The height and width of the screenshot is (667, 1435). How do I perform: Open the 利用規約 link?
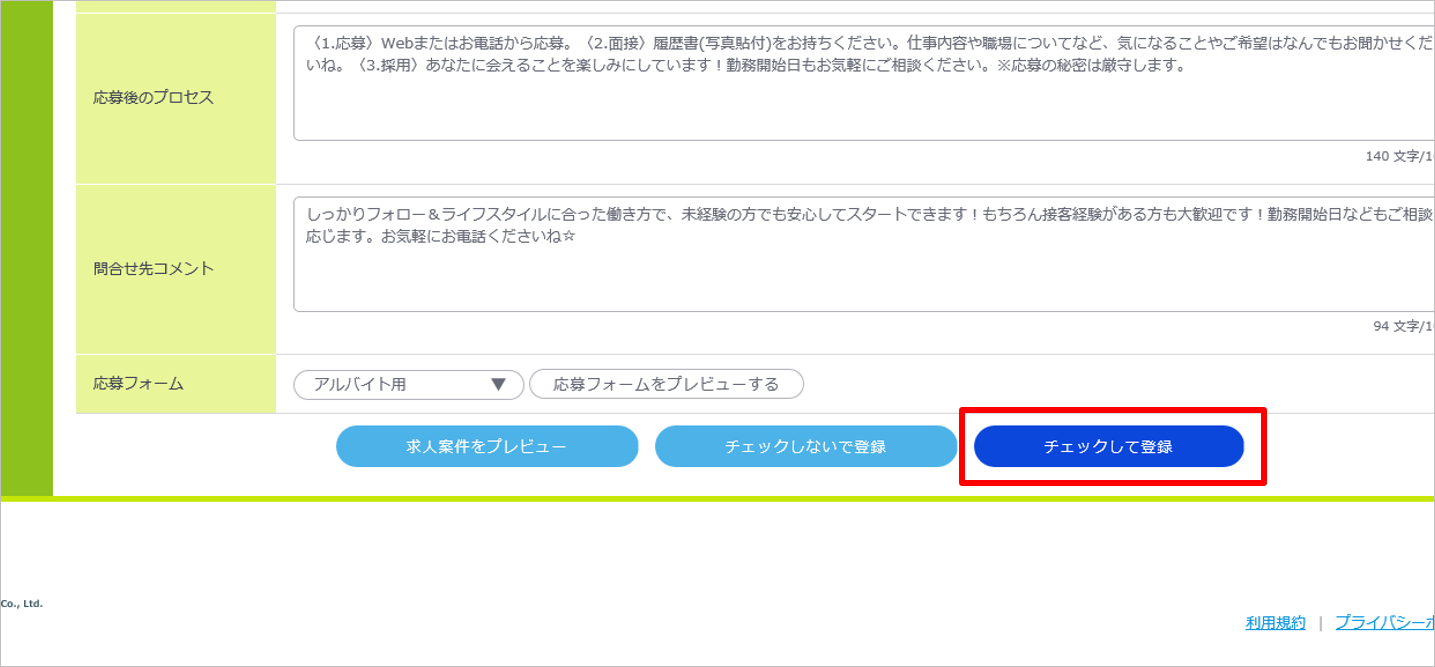coord(1275,623)
